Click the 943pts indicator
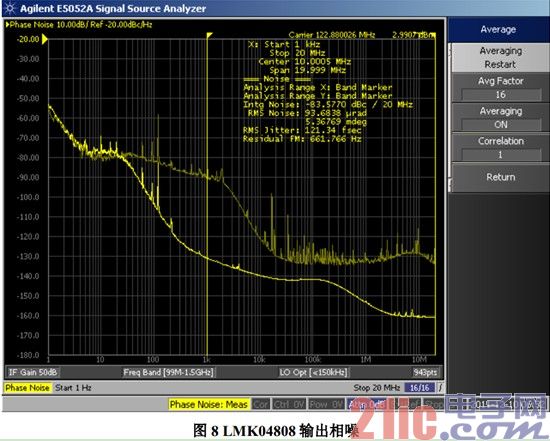 425,373
